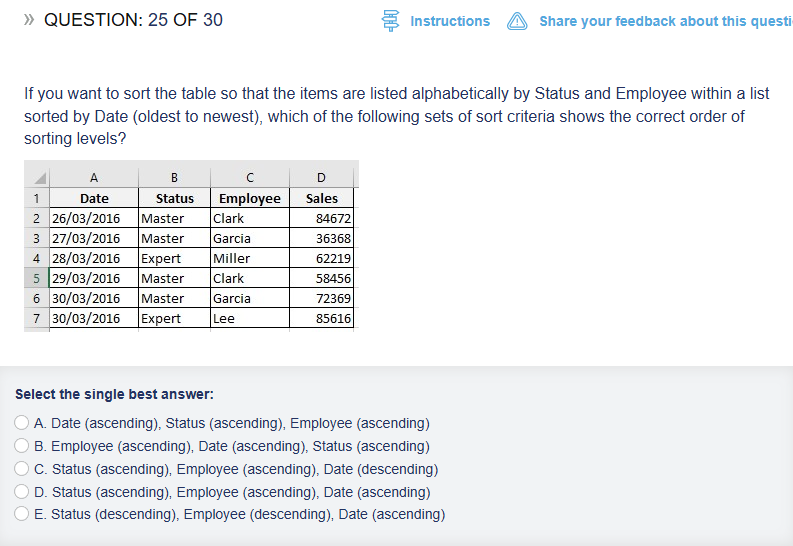Click the cell containing Miller
Viewport: 793px width, 546px height.
(249, 258)
